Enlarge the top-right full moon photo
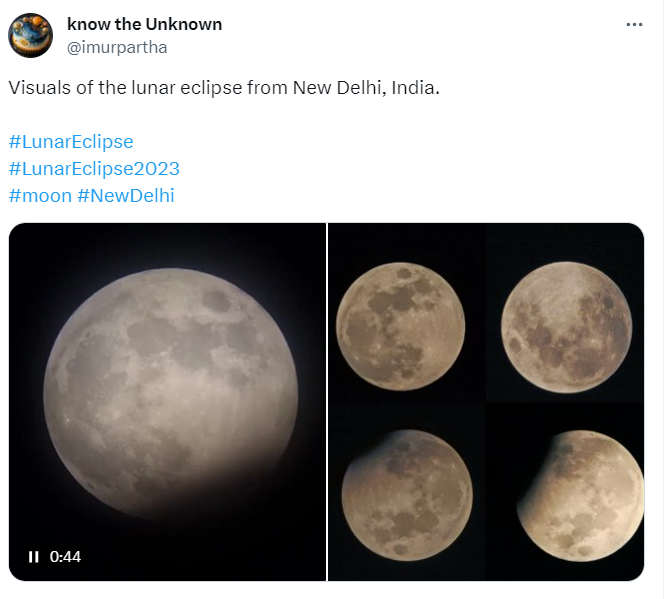The width and height of the screenshot is (666, 599). tap(566, 325)
